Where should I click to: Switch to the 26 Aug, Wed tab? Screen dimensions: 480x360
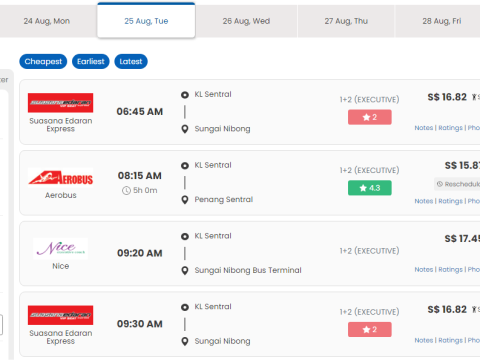(x=246, y=21)
